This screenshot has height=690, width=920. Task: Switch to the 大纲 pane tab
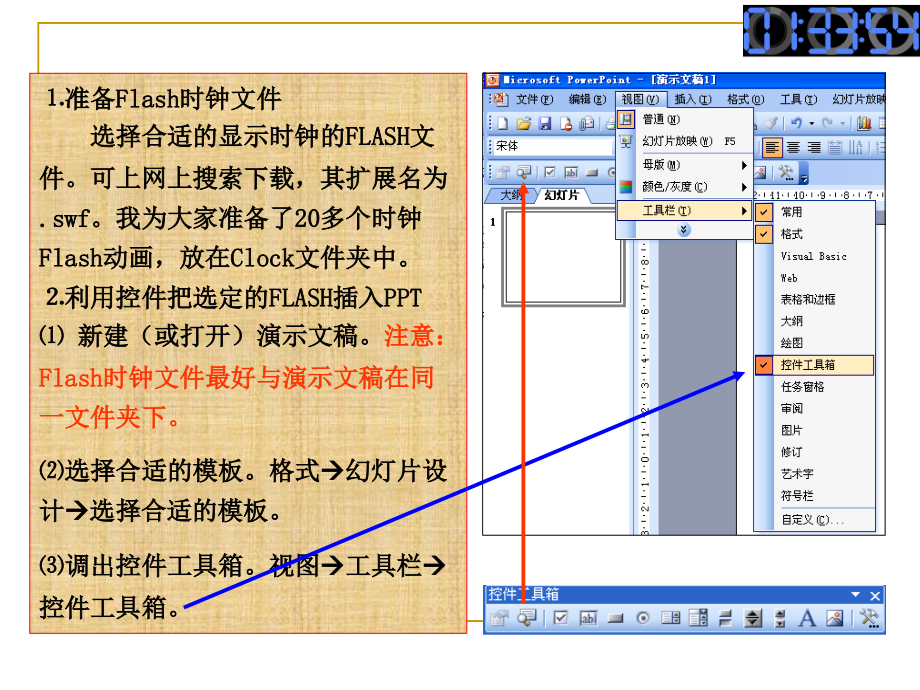coord(510,195)
